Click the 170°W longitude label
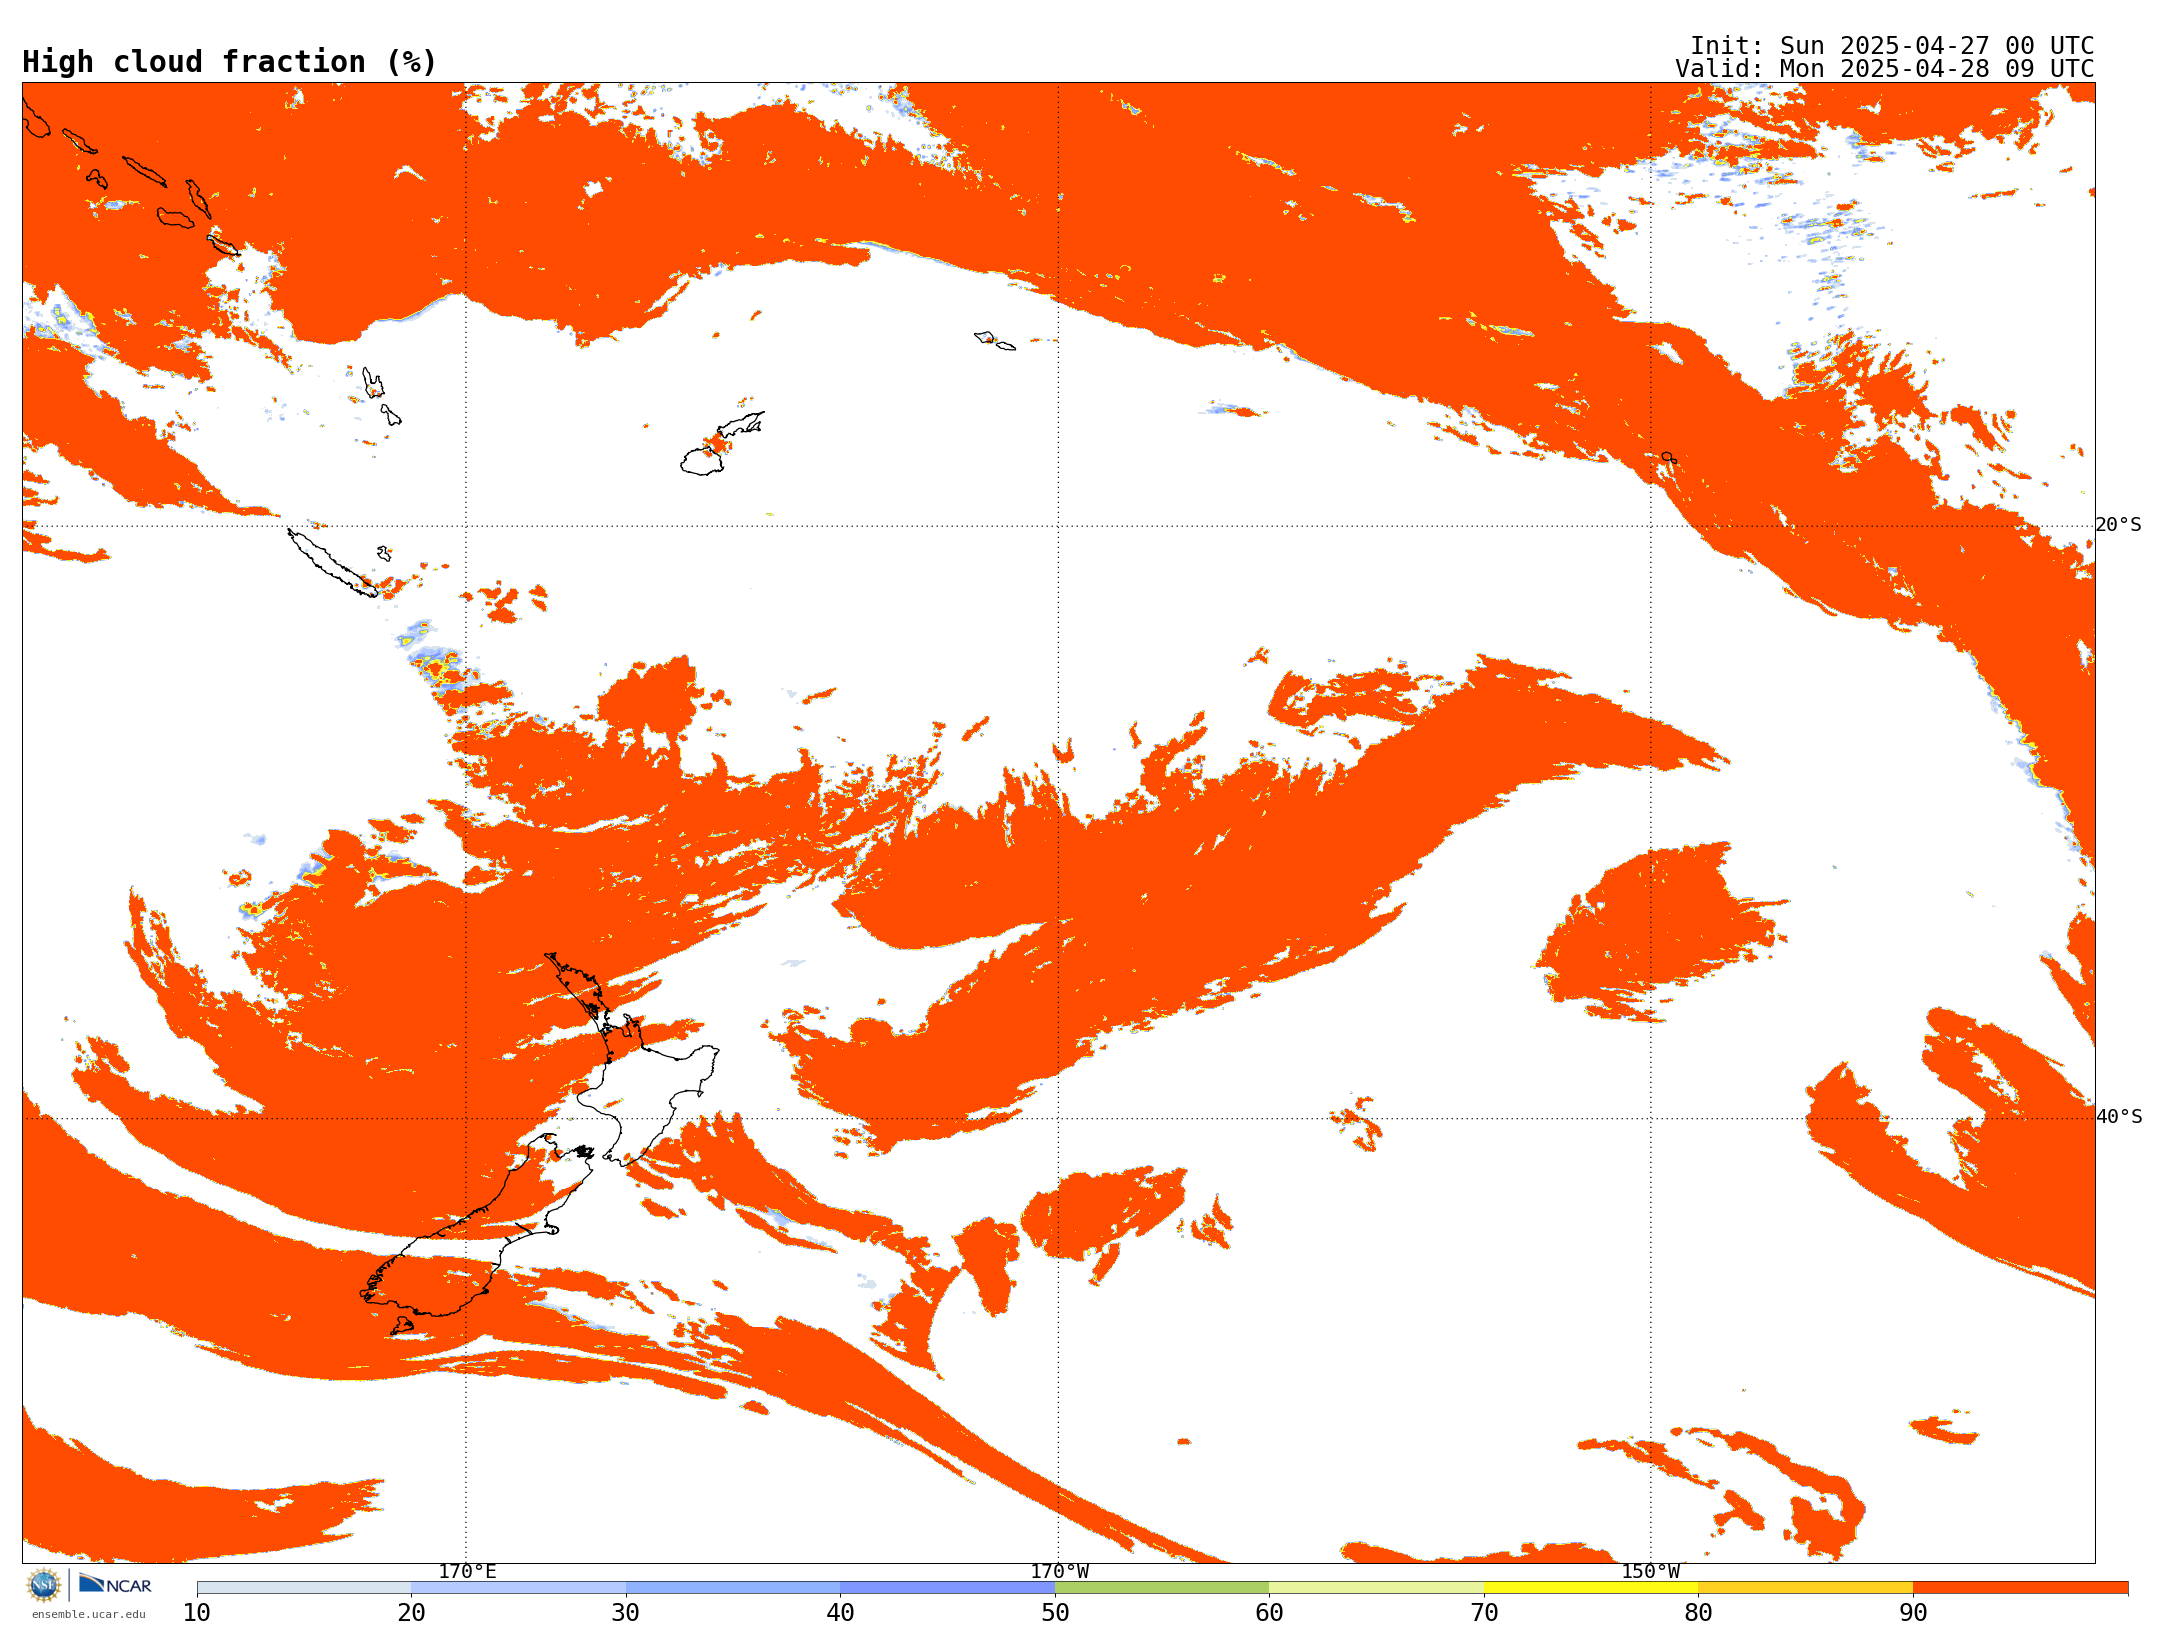Image resolution: width=2160 pixels, height=1626 pixels. click(x=1060, y=1571)
